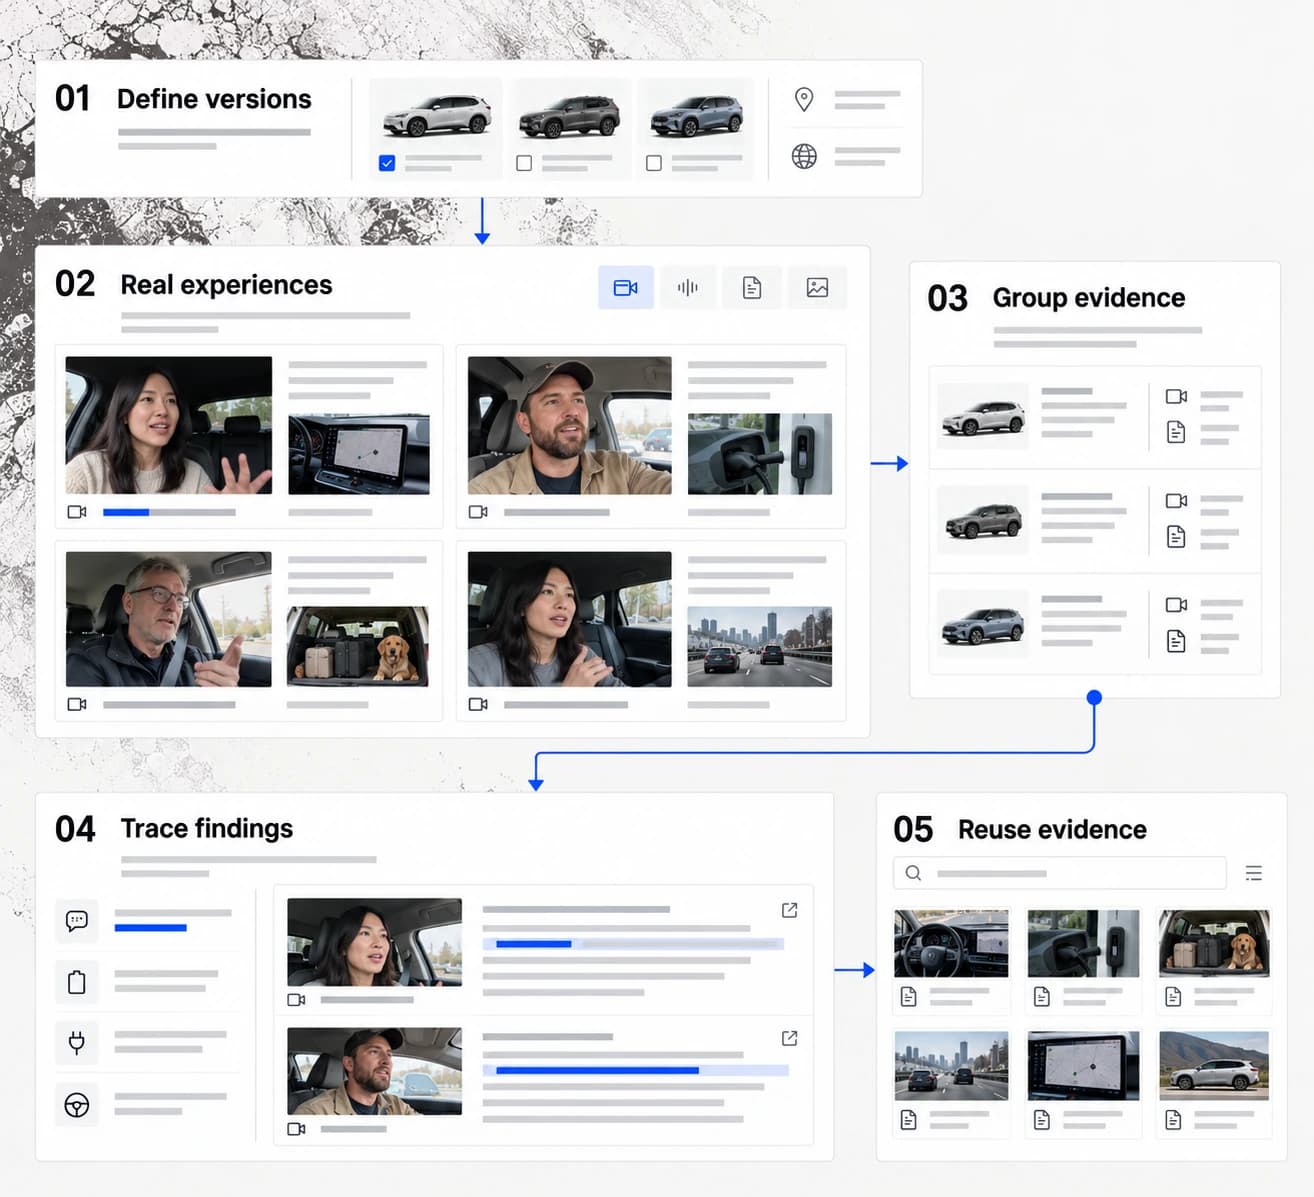Click document icon in the white car evidence row
Viewport: 1314px width, 1197px height.
(1176, 432)
